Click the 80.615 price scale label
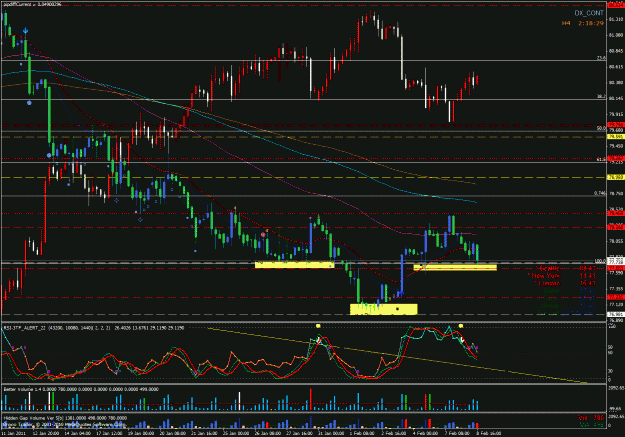The height and width of the screenshot is (437, 625). (x=616, y=67)
